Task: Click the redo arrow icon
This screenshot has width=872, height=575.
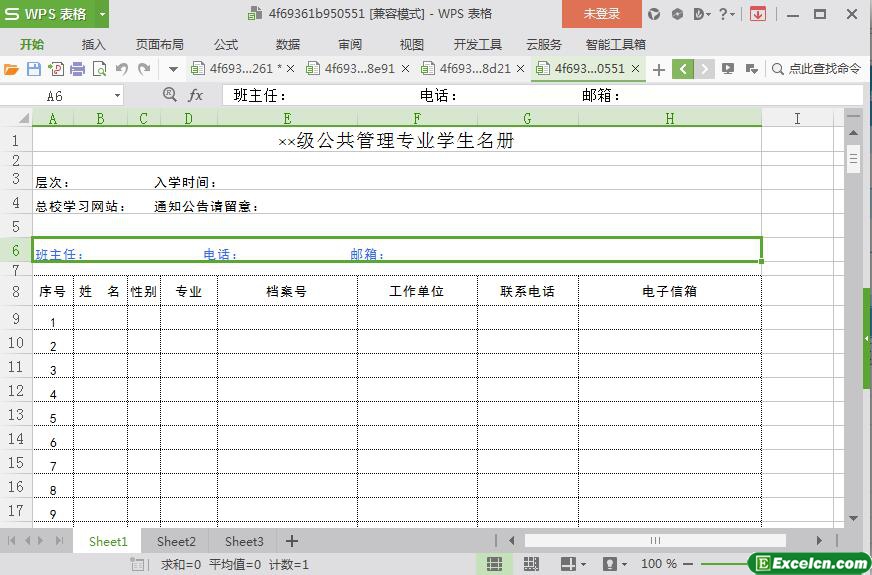Action: (144, 69)
